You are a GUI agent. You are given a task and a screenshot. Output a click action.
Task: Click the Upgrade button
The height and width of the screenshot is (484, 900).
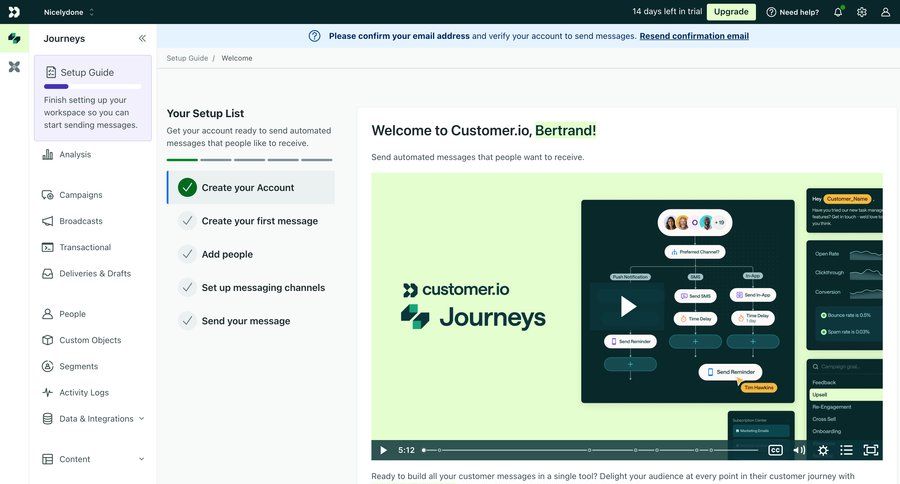tap(731, 11)
